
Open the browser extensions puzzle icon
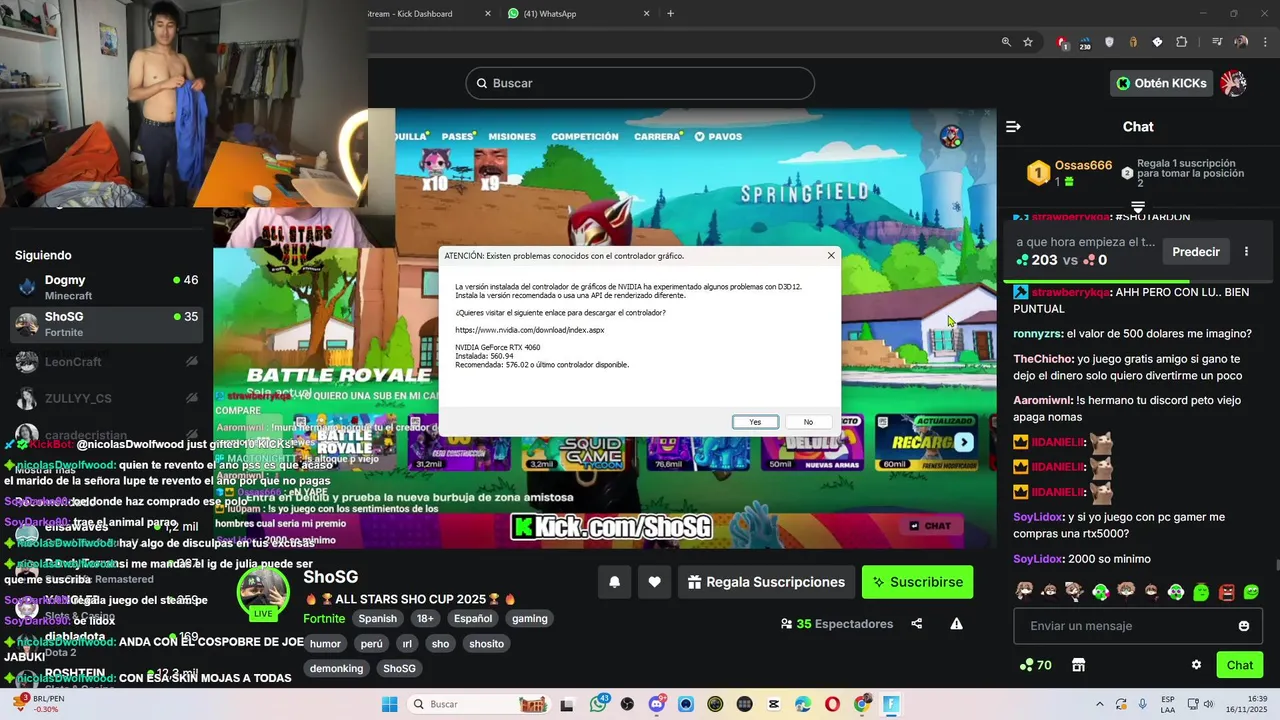1181,42
